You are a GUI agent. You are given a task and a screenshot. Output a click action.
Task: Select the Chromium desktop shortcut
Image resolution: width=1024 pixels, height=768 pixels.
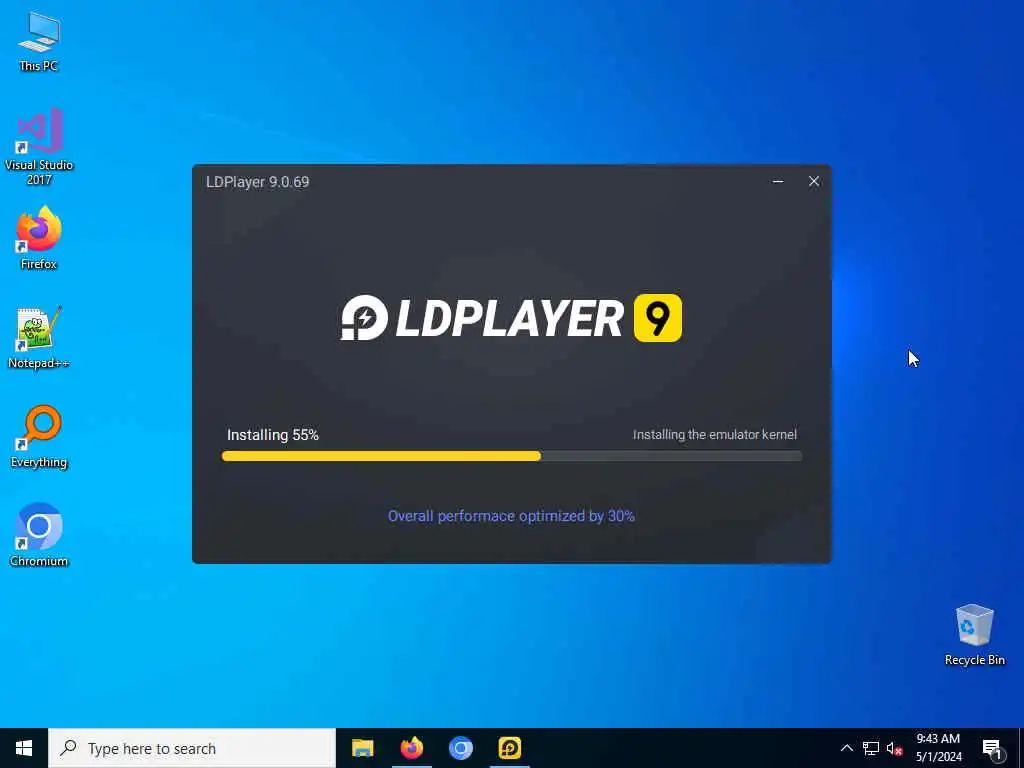click(x=39, y=535)
